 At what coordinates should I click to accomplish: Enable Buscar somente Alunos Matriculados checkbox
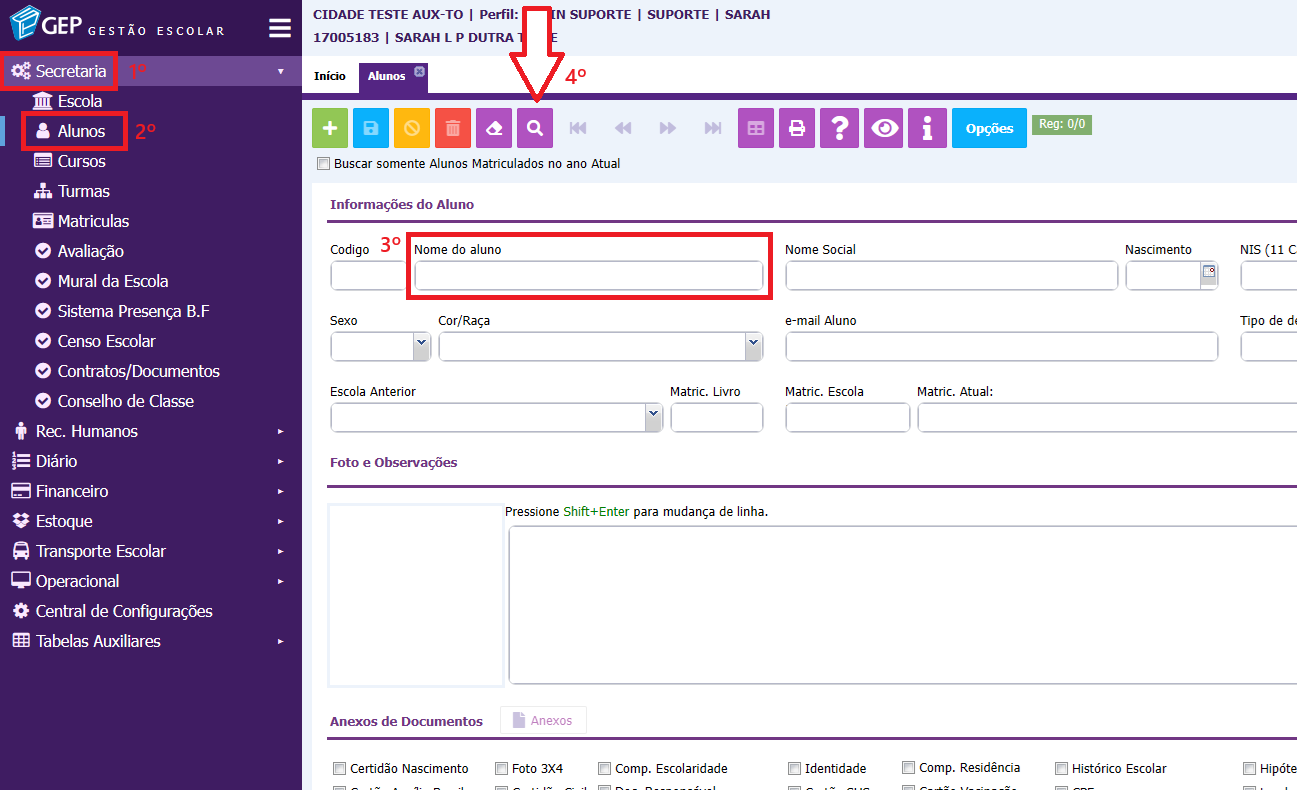click(322, 164)
